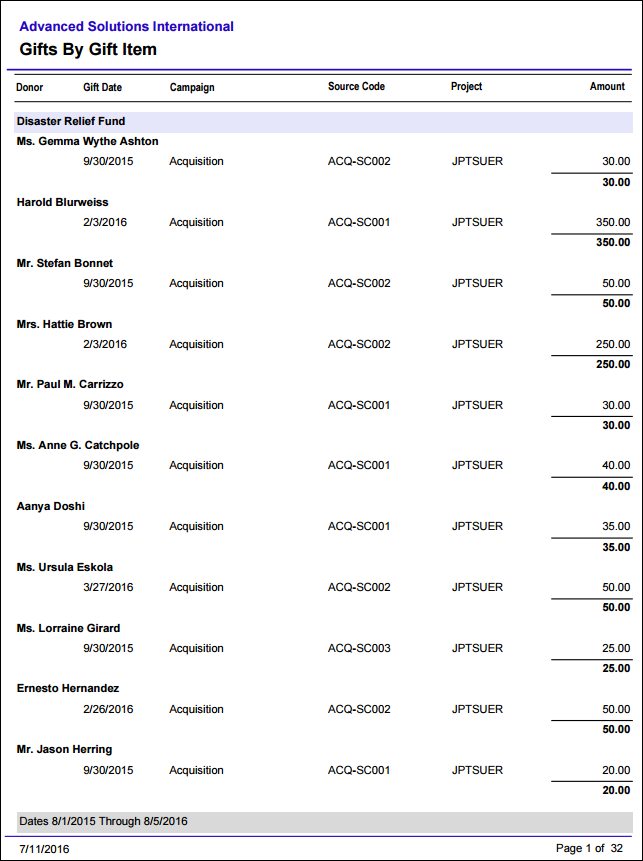Click the Source Code column header
This screenshot has height=861, width=643.
pyautogui.click(x=356, y=86)
